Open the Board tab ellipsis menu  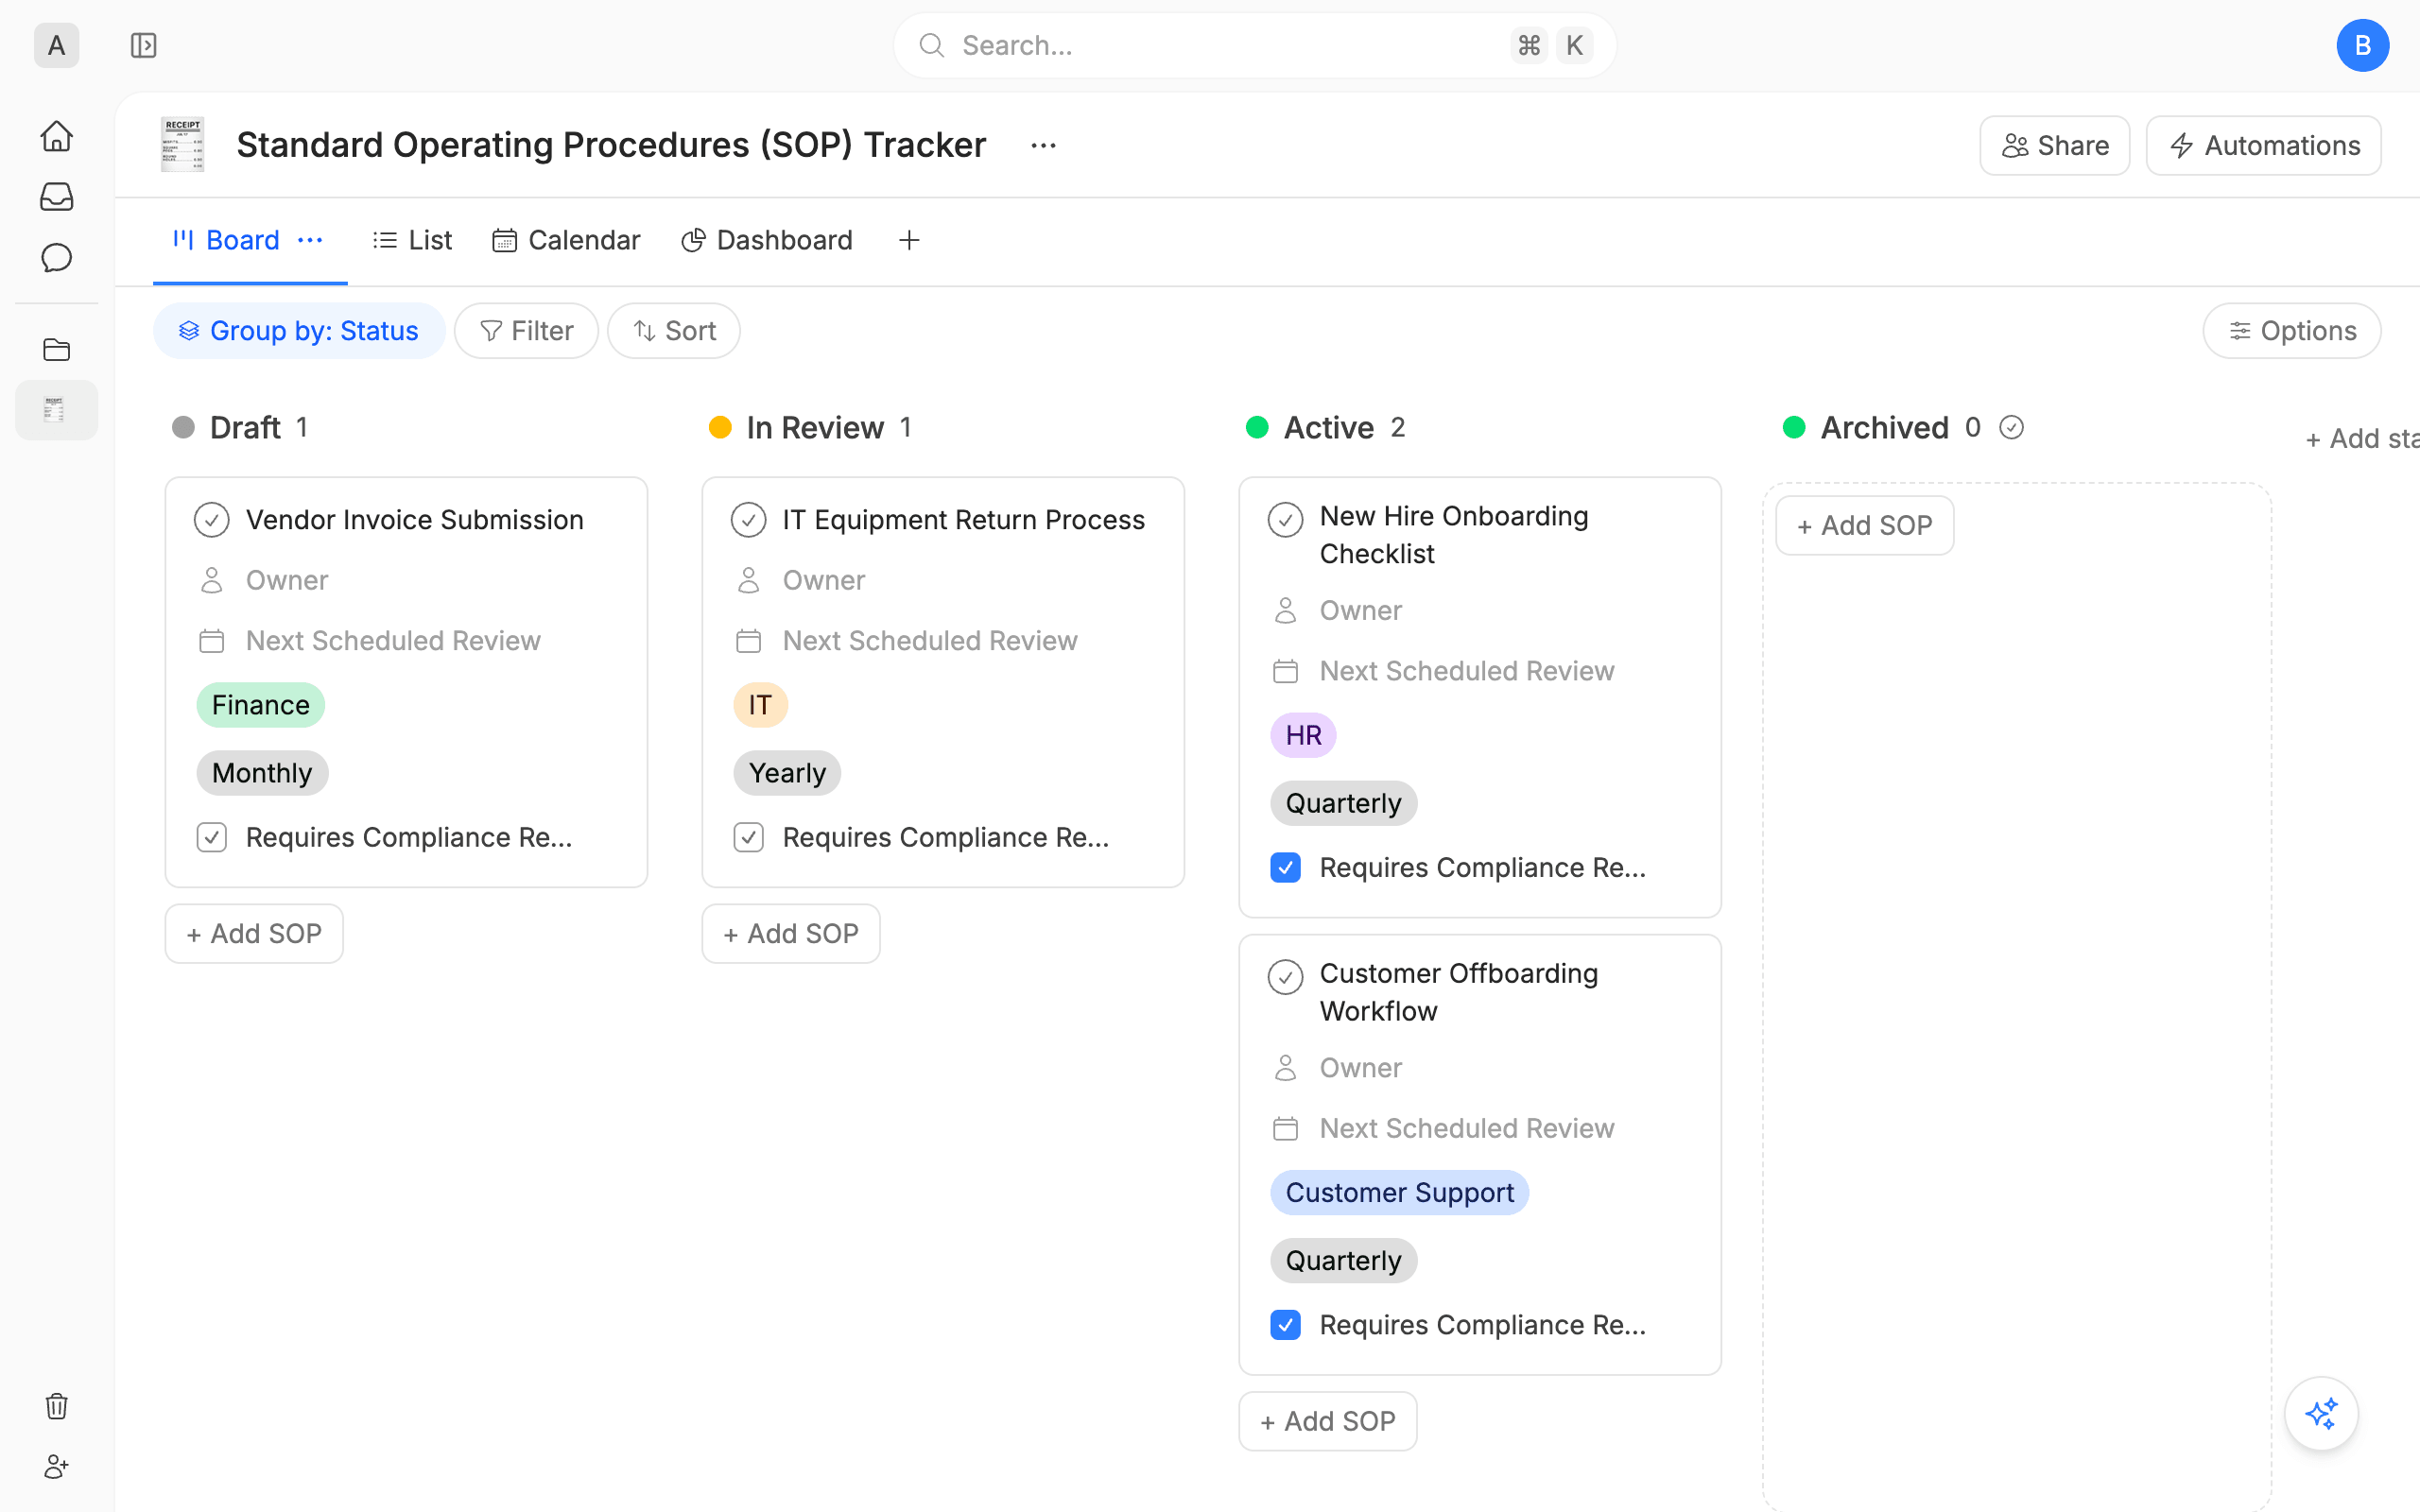310,240
